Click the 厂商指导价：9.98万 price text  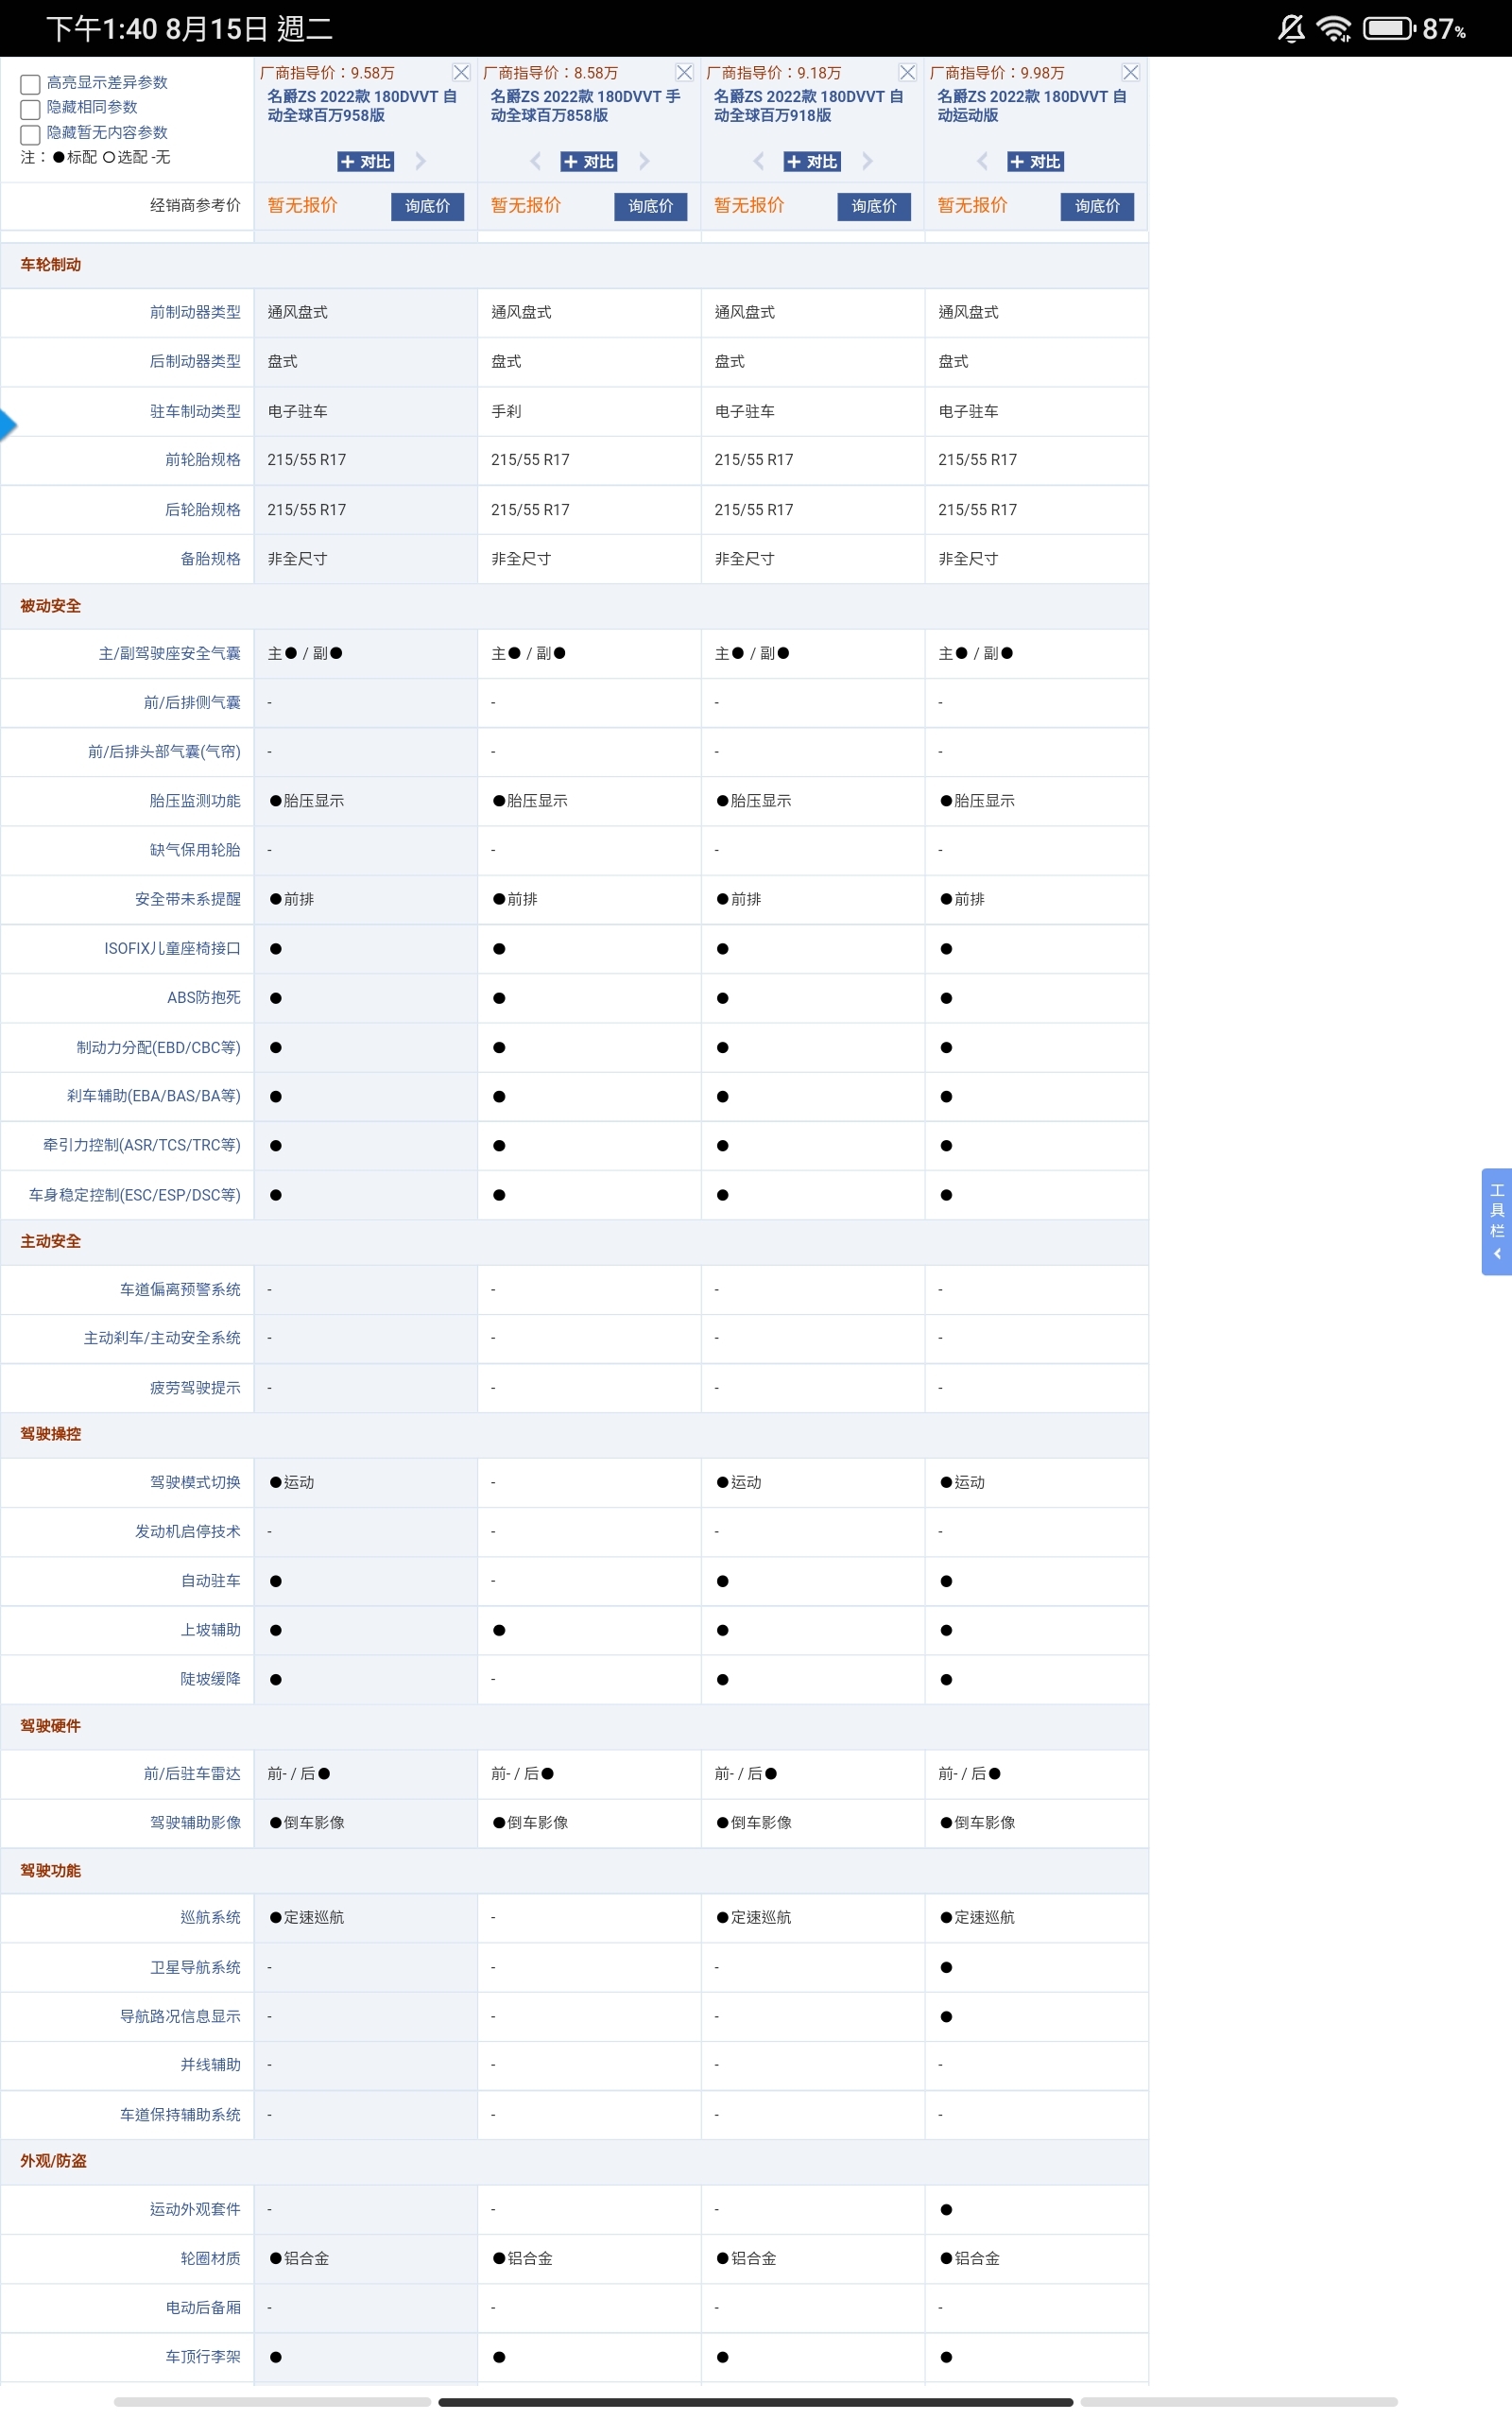[997, 73]
